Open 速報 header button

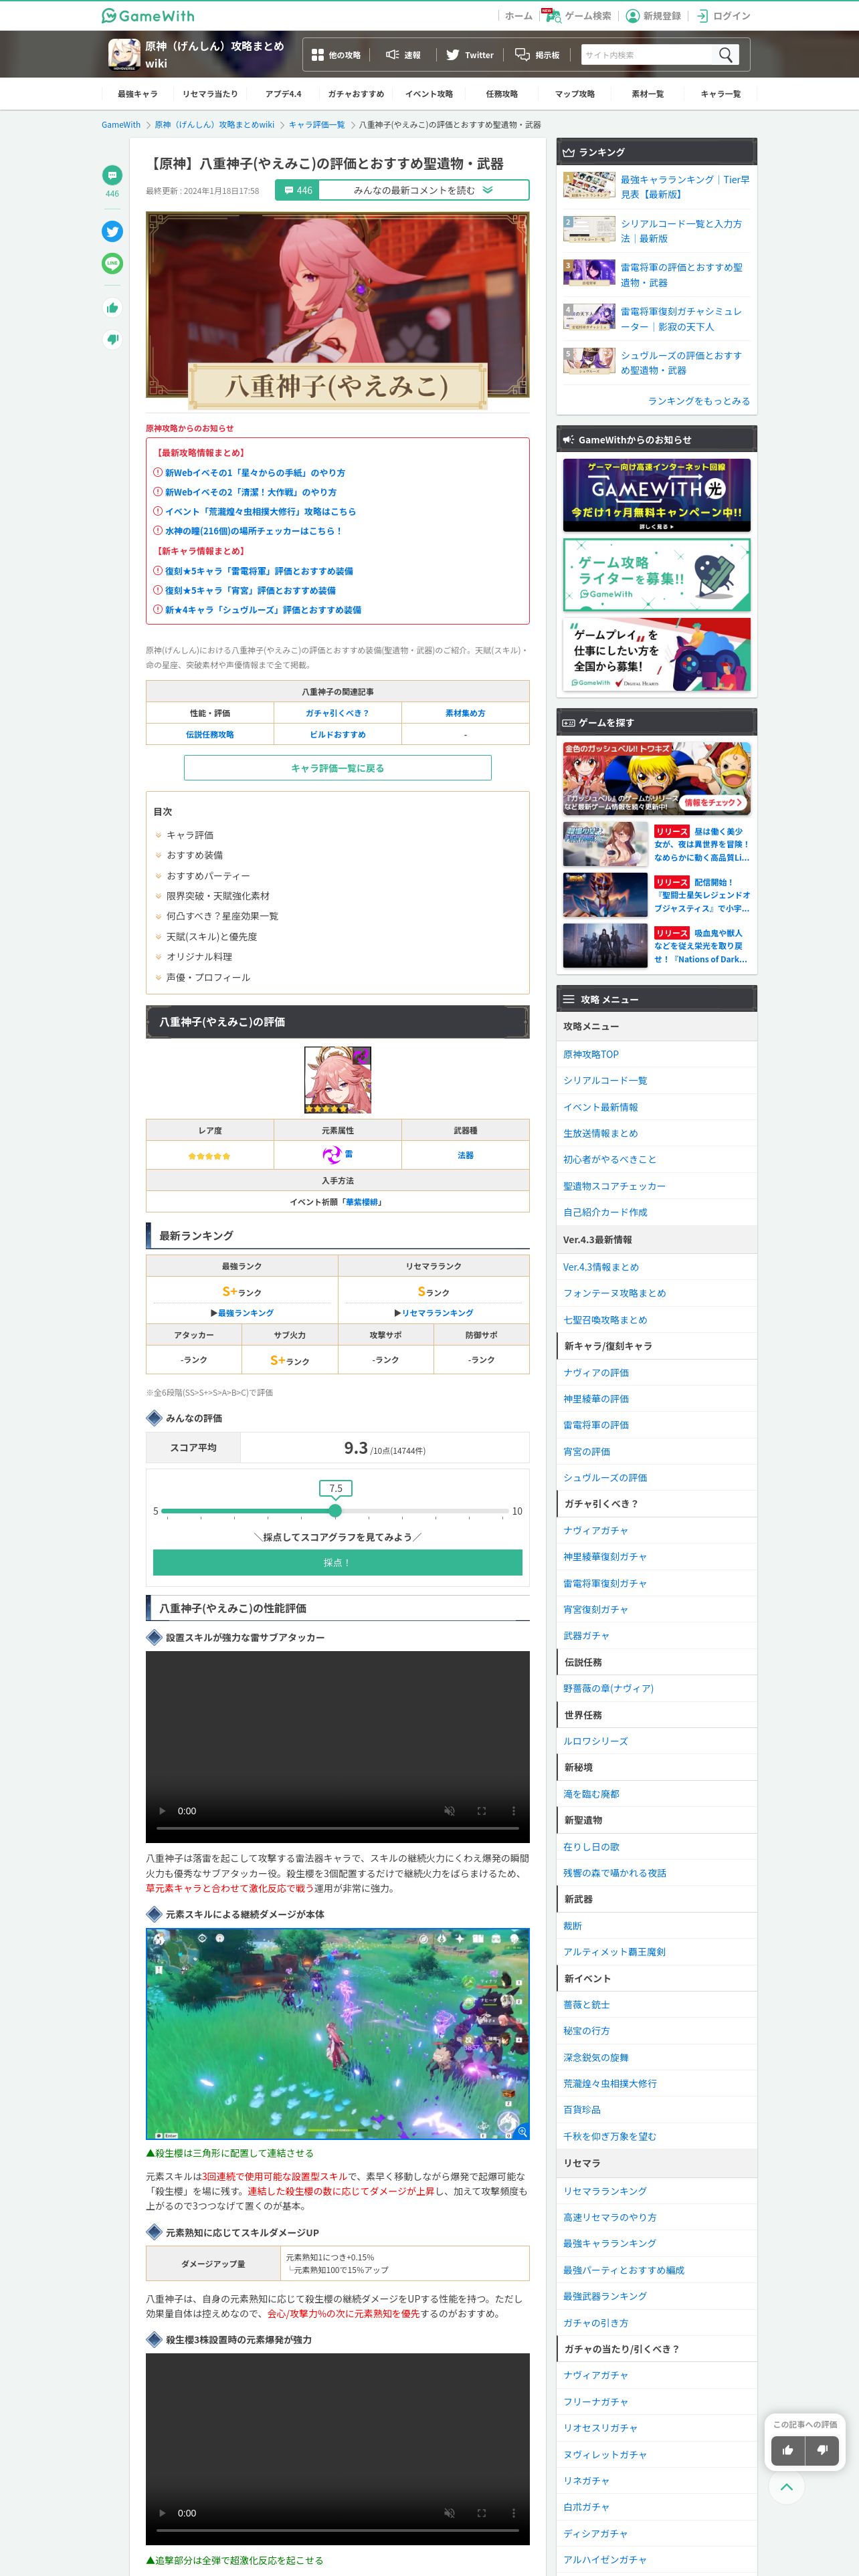click(x=403, y=55)
